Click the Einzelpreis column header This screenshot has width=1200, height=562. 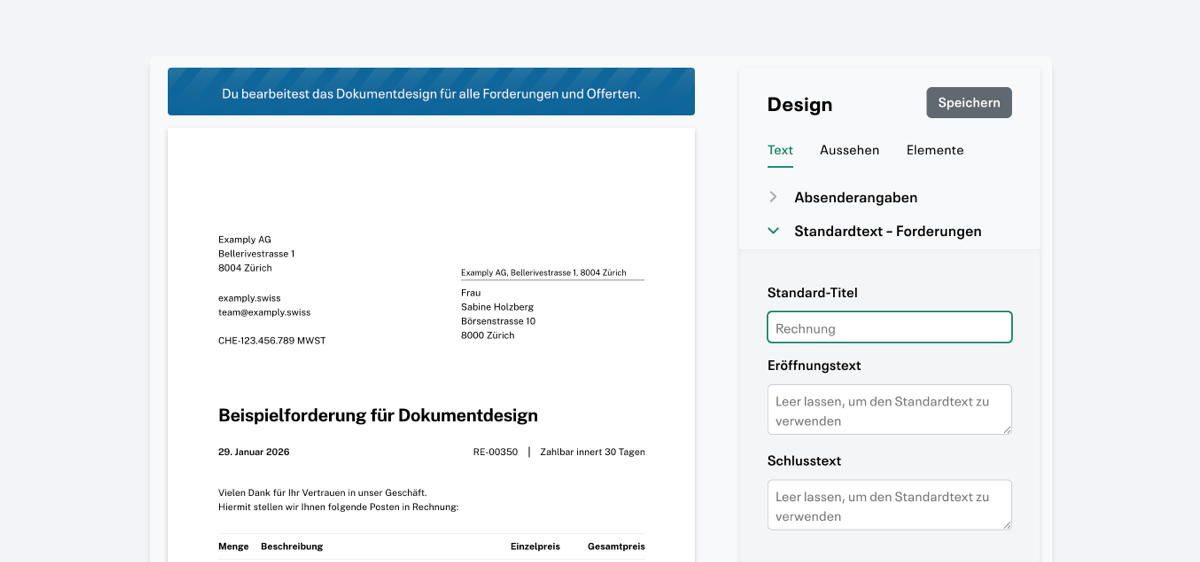(x=535, y=547)
